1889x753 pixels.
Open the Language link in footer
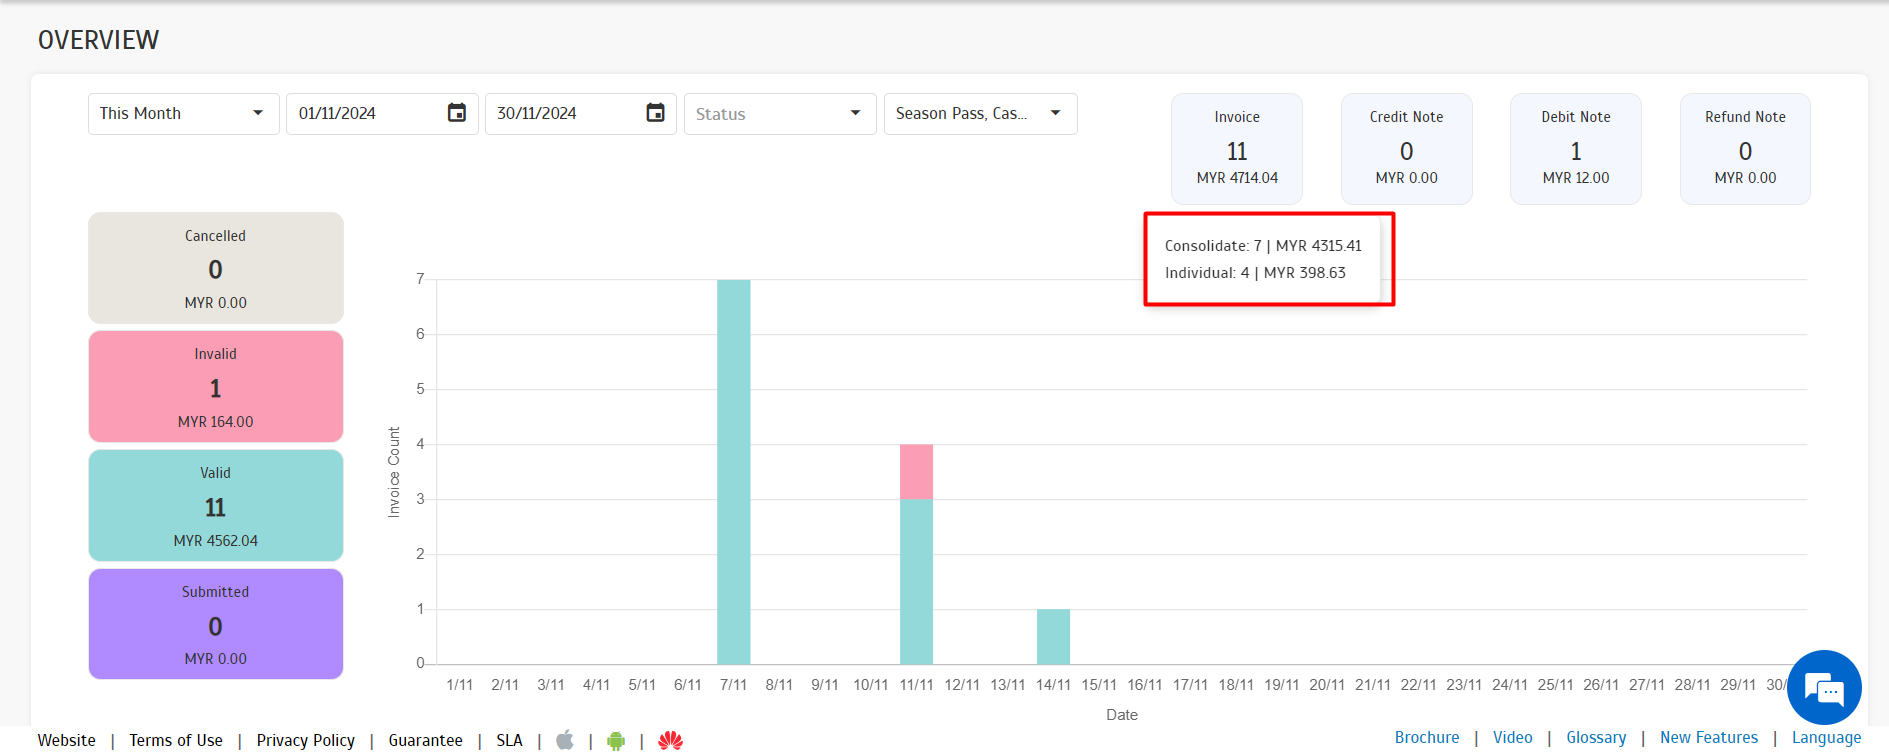pyautogui.click(x=1826, y=737)
